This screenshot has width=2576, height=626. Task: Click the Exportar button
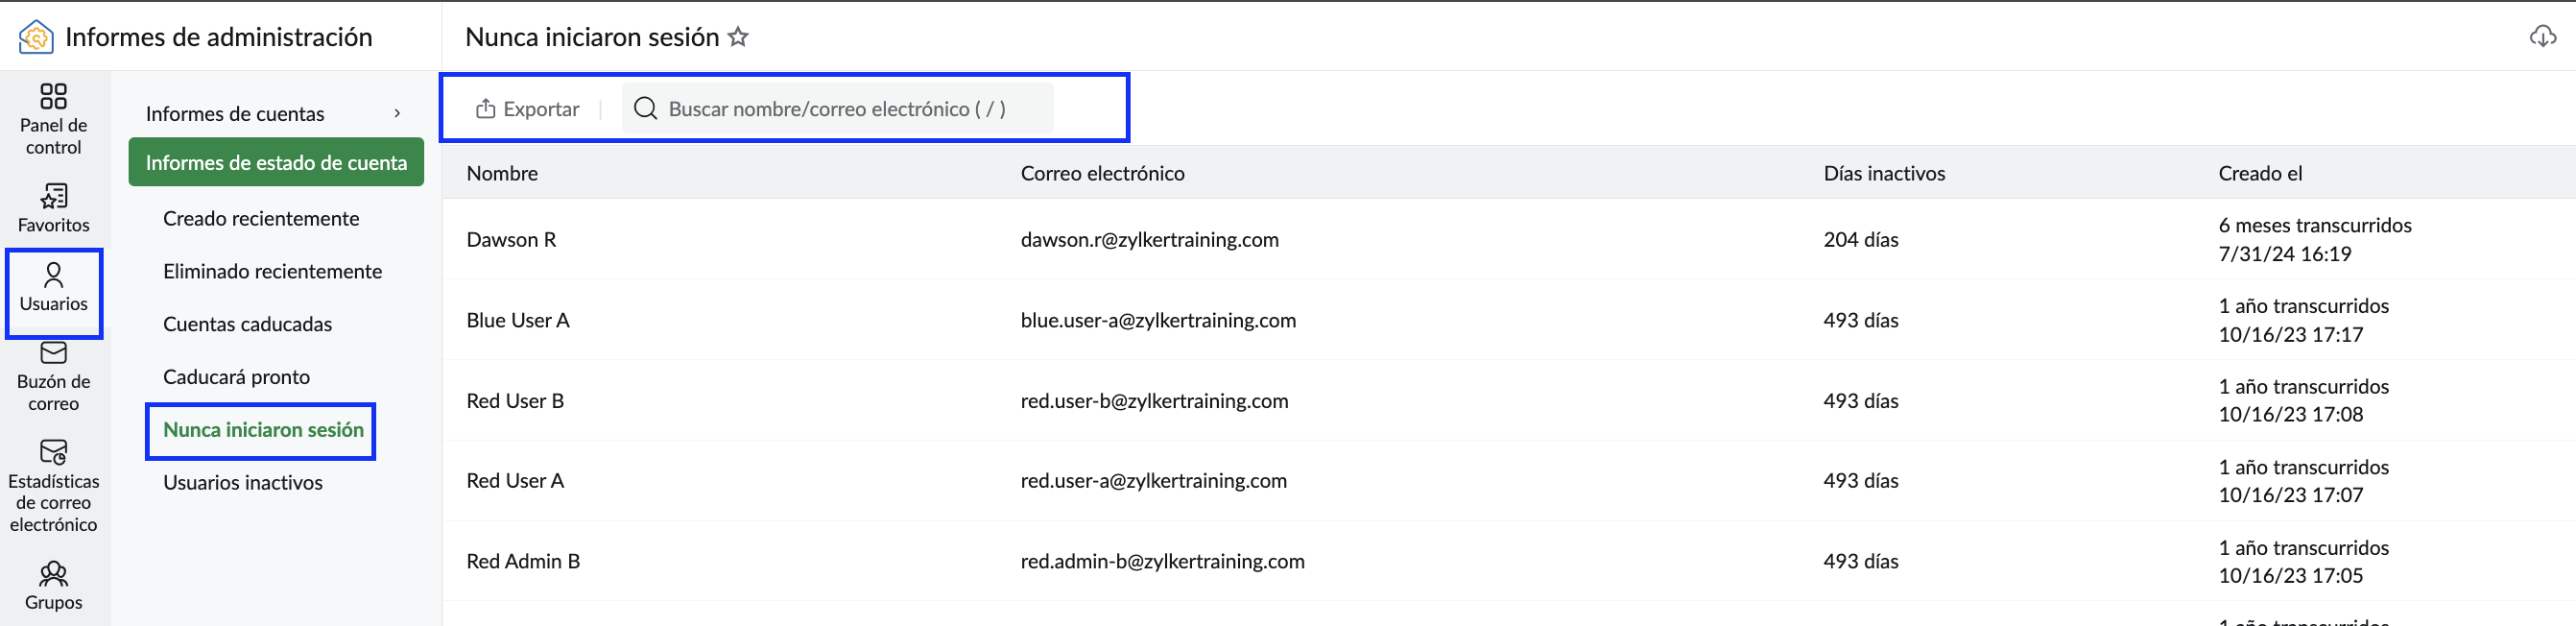(527, 109)
